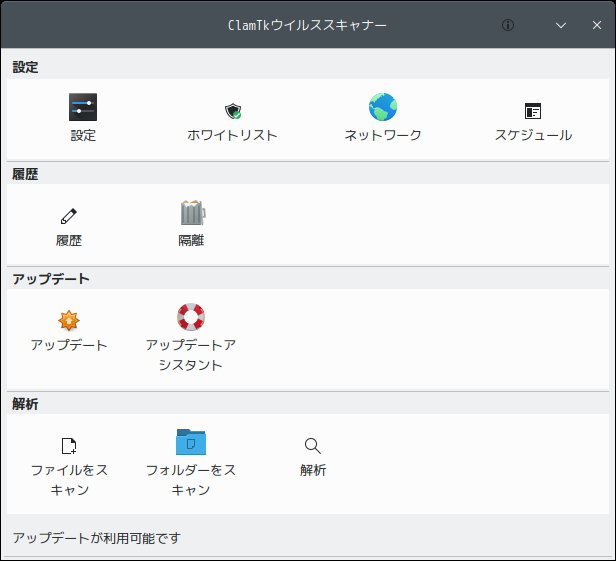The height and width of the screenshot is (561, 616).
Task: Select the 履歴 section heading
Action: [25, 174]
